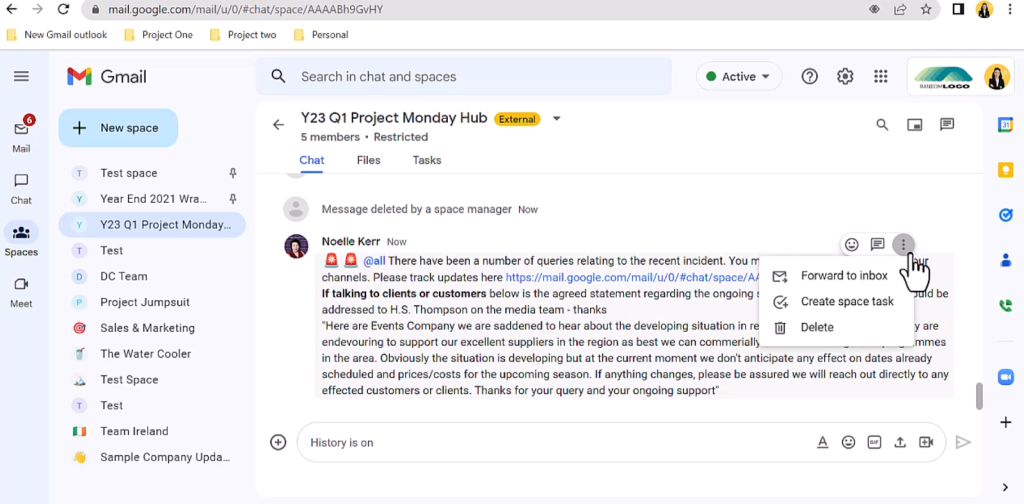Open the Project One bookmark folder
This screenshot has height=504, width=1024.
[158, 35]
